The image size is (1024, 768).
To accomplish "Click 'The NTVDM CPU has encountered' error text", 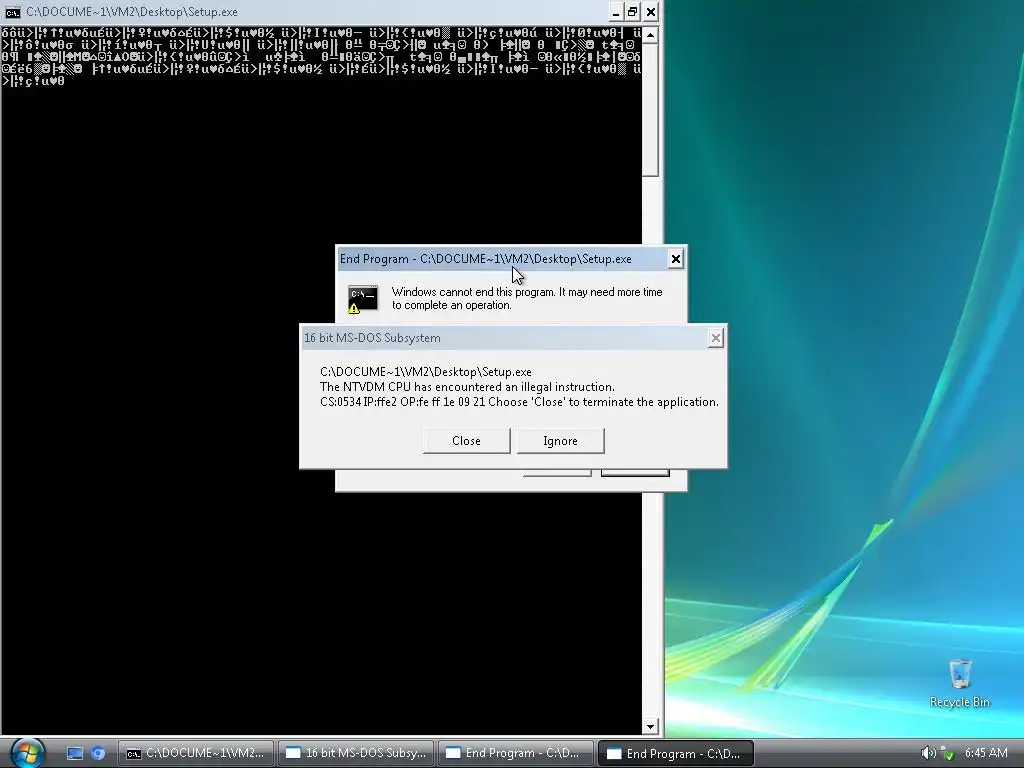I will tap(467, 387).
